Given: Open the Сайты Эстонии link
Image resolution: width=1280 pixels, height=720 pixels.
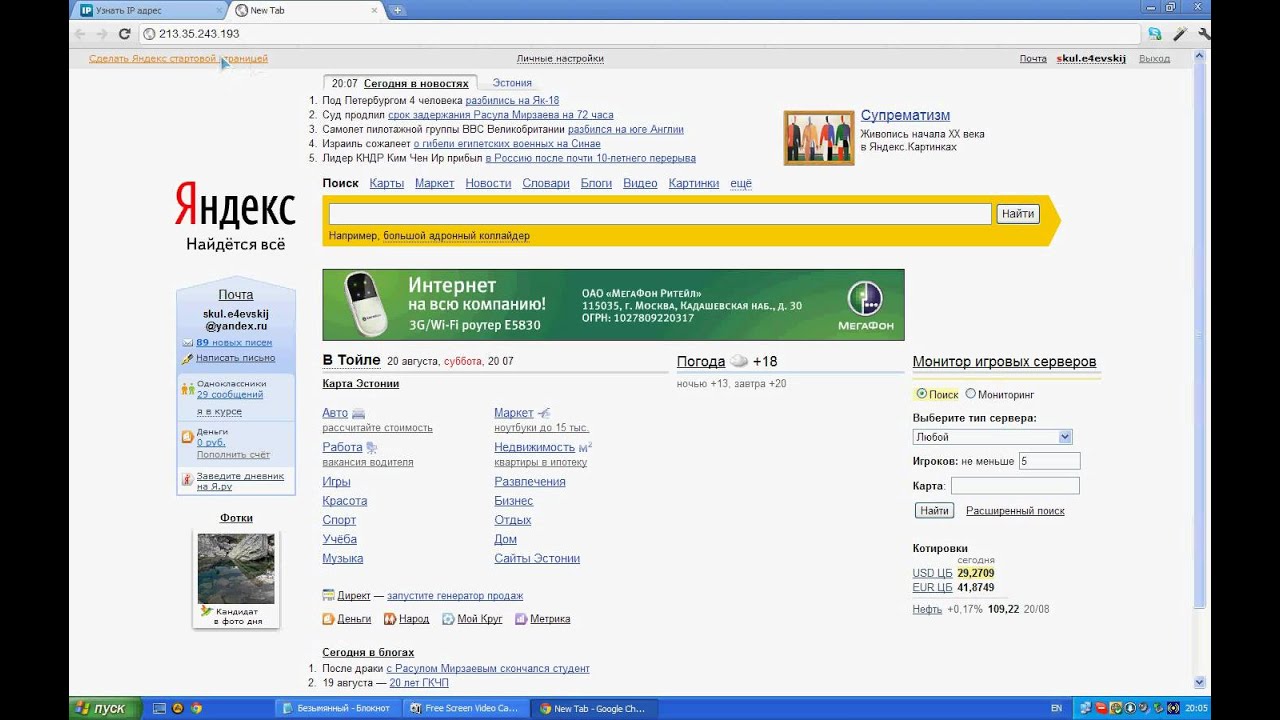Looking at the screenshot, I should point(537,558).
